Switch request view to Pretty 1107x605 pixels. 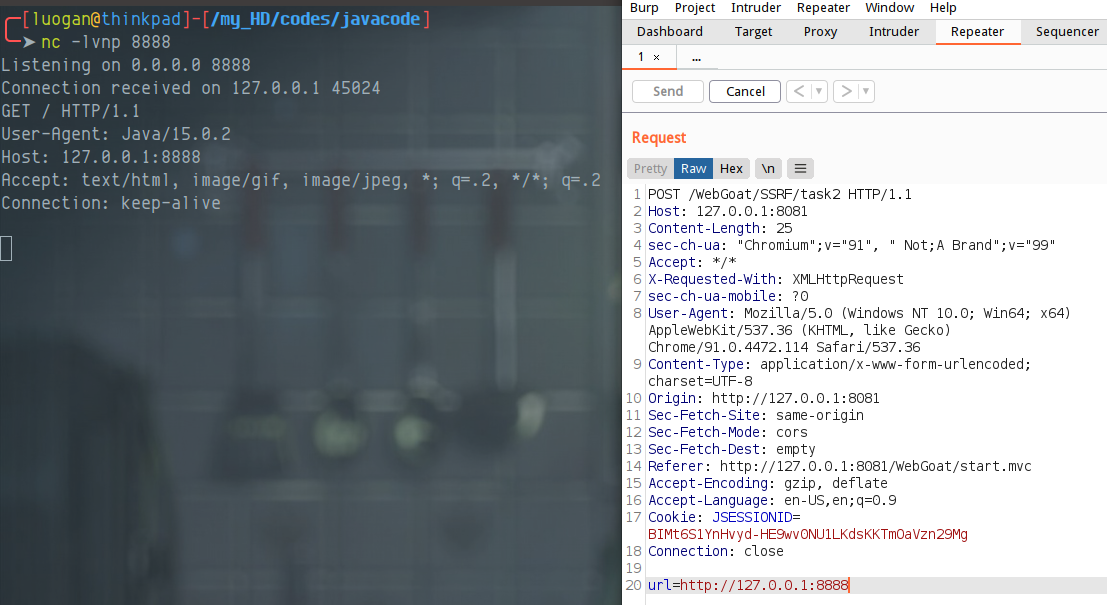click(650, 169)
